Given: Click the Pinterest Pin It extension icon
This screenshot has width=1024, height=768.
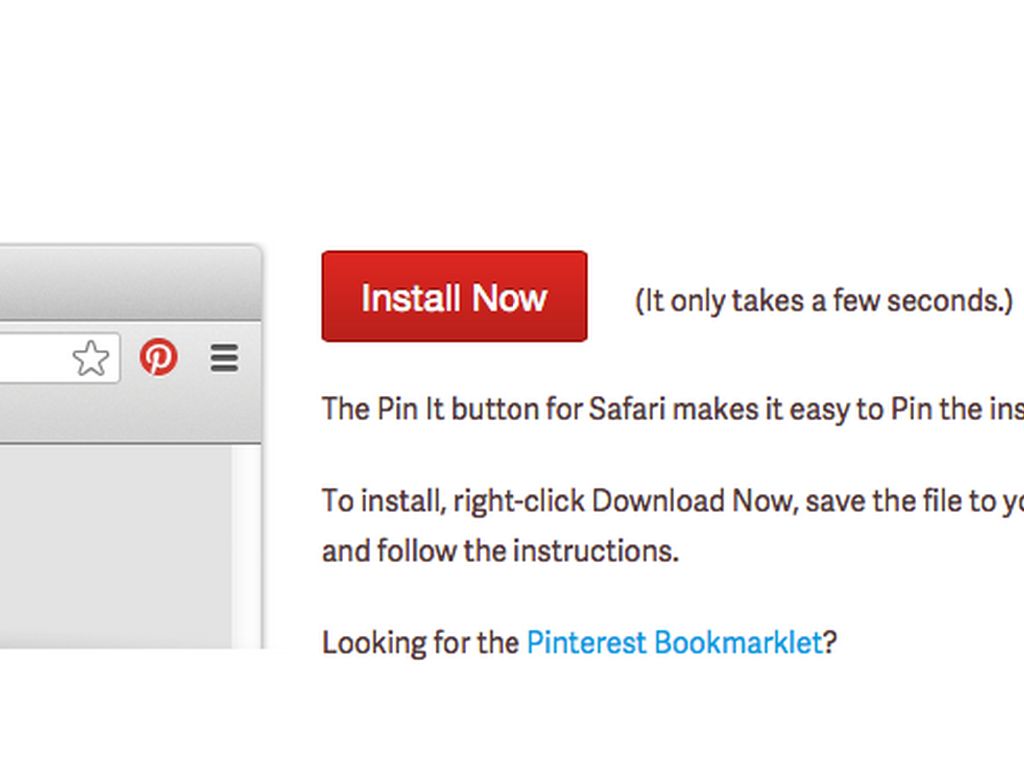Looking at the screenshot, I should [159, 357].
